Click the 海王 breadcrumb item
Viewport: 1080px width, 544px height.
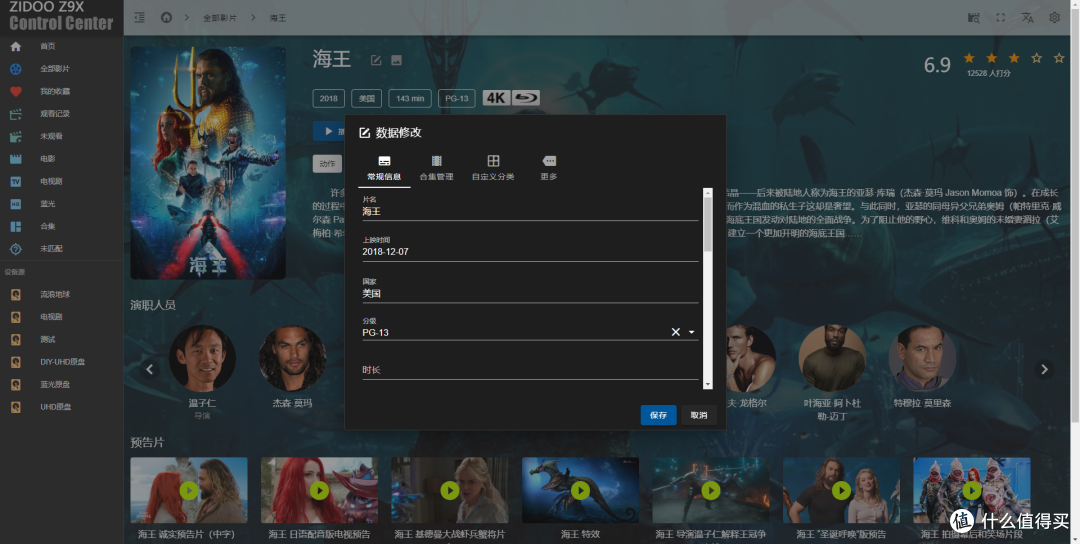(278, 19)
